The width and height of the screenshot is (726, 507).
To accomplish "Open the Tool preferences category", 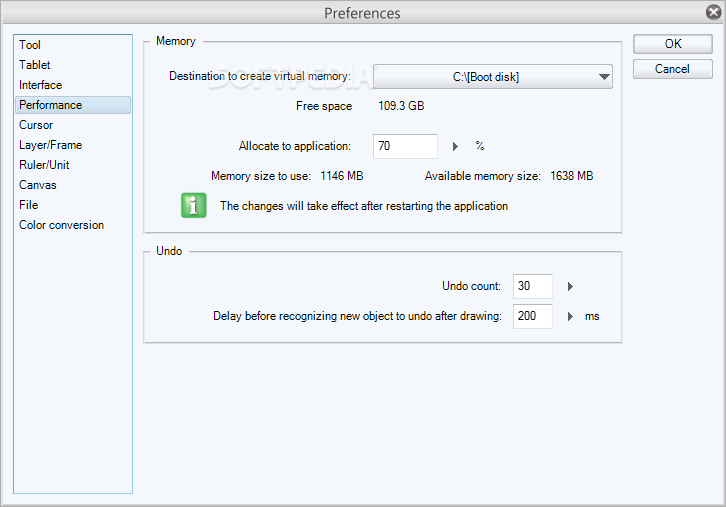I will tap(73, 45).
